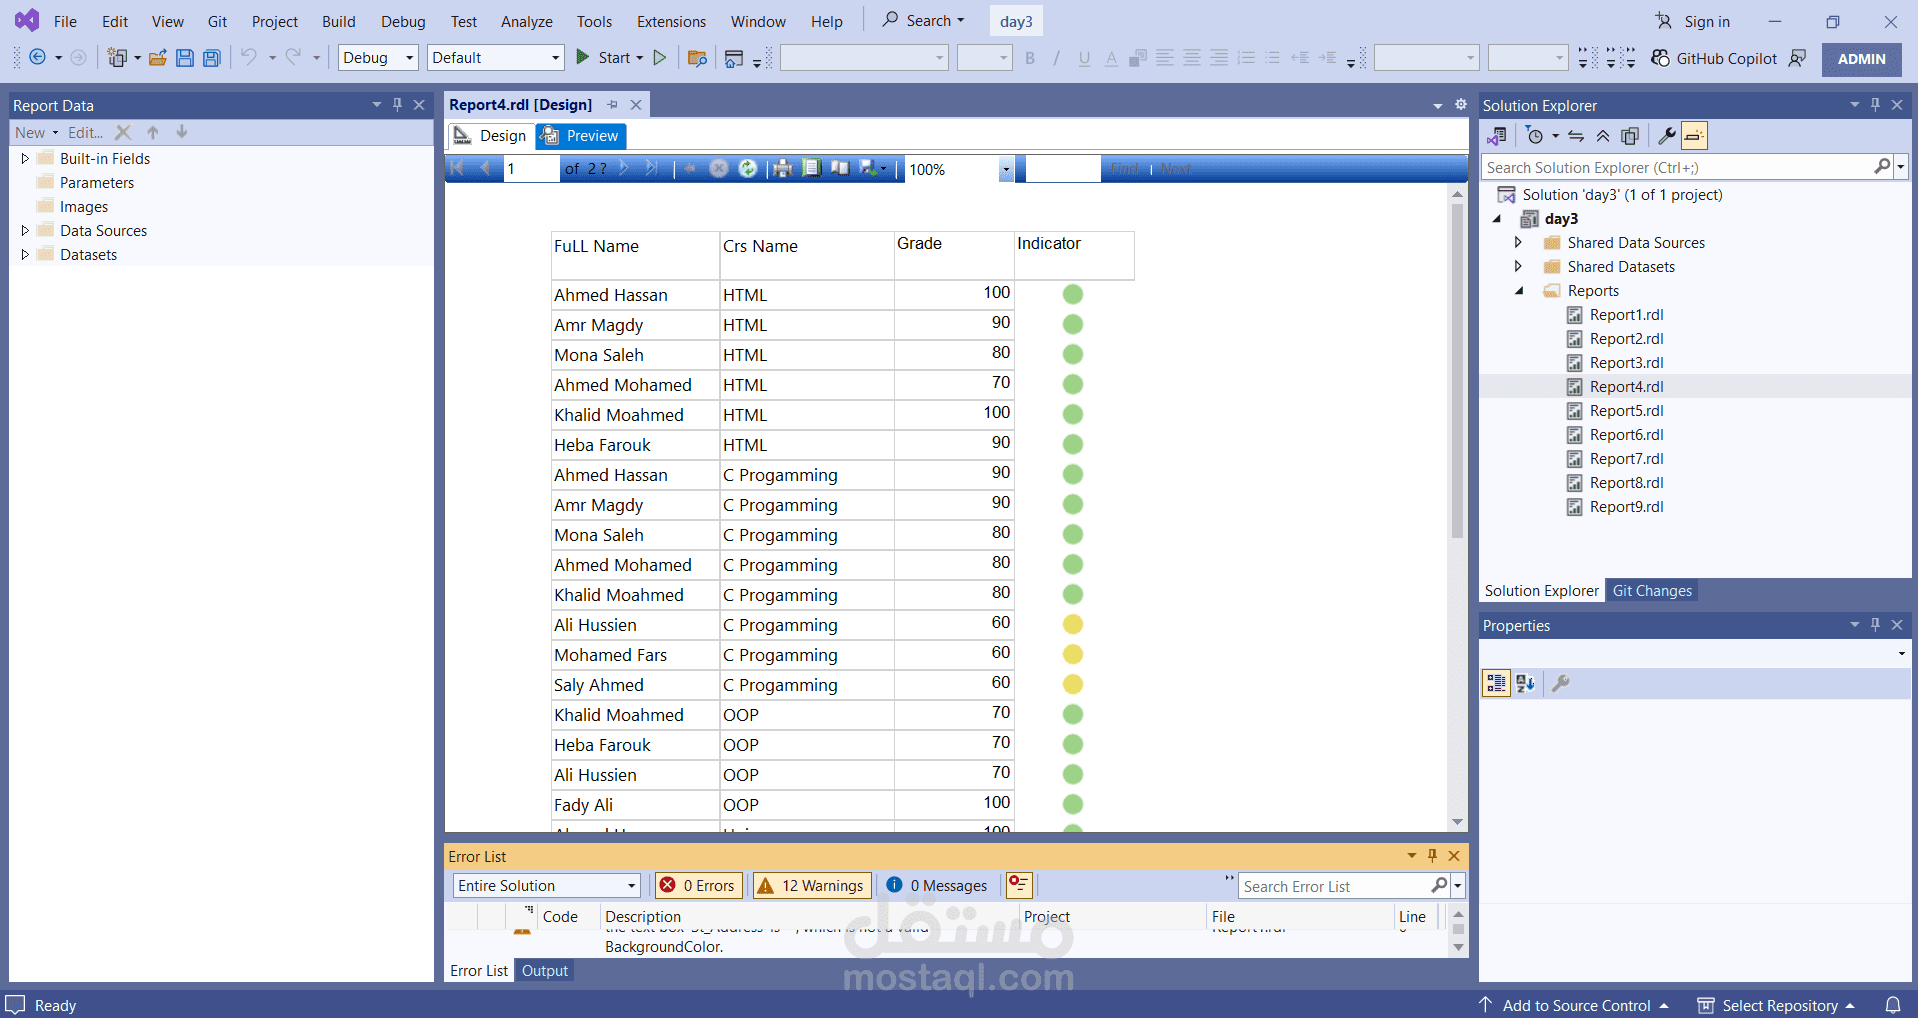The height and width of the screenshot is (1018, 1918).
Task: Open the Page Setup icon
Action: pyautogui.click(x=840, y=169)
